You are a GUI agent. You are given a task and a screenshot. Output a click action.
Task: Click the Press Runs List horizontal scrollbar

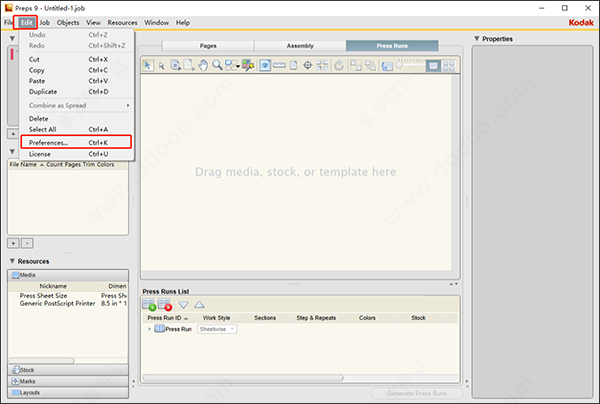click(x=243, y=378)
